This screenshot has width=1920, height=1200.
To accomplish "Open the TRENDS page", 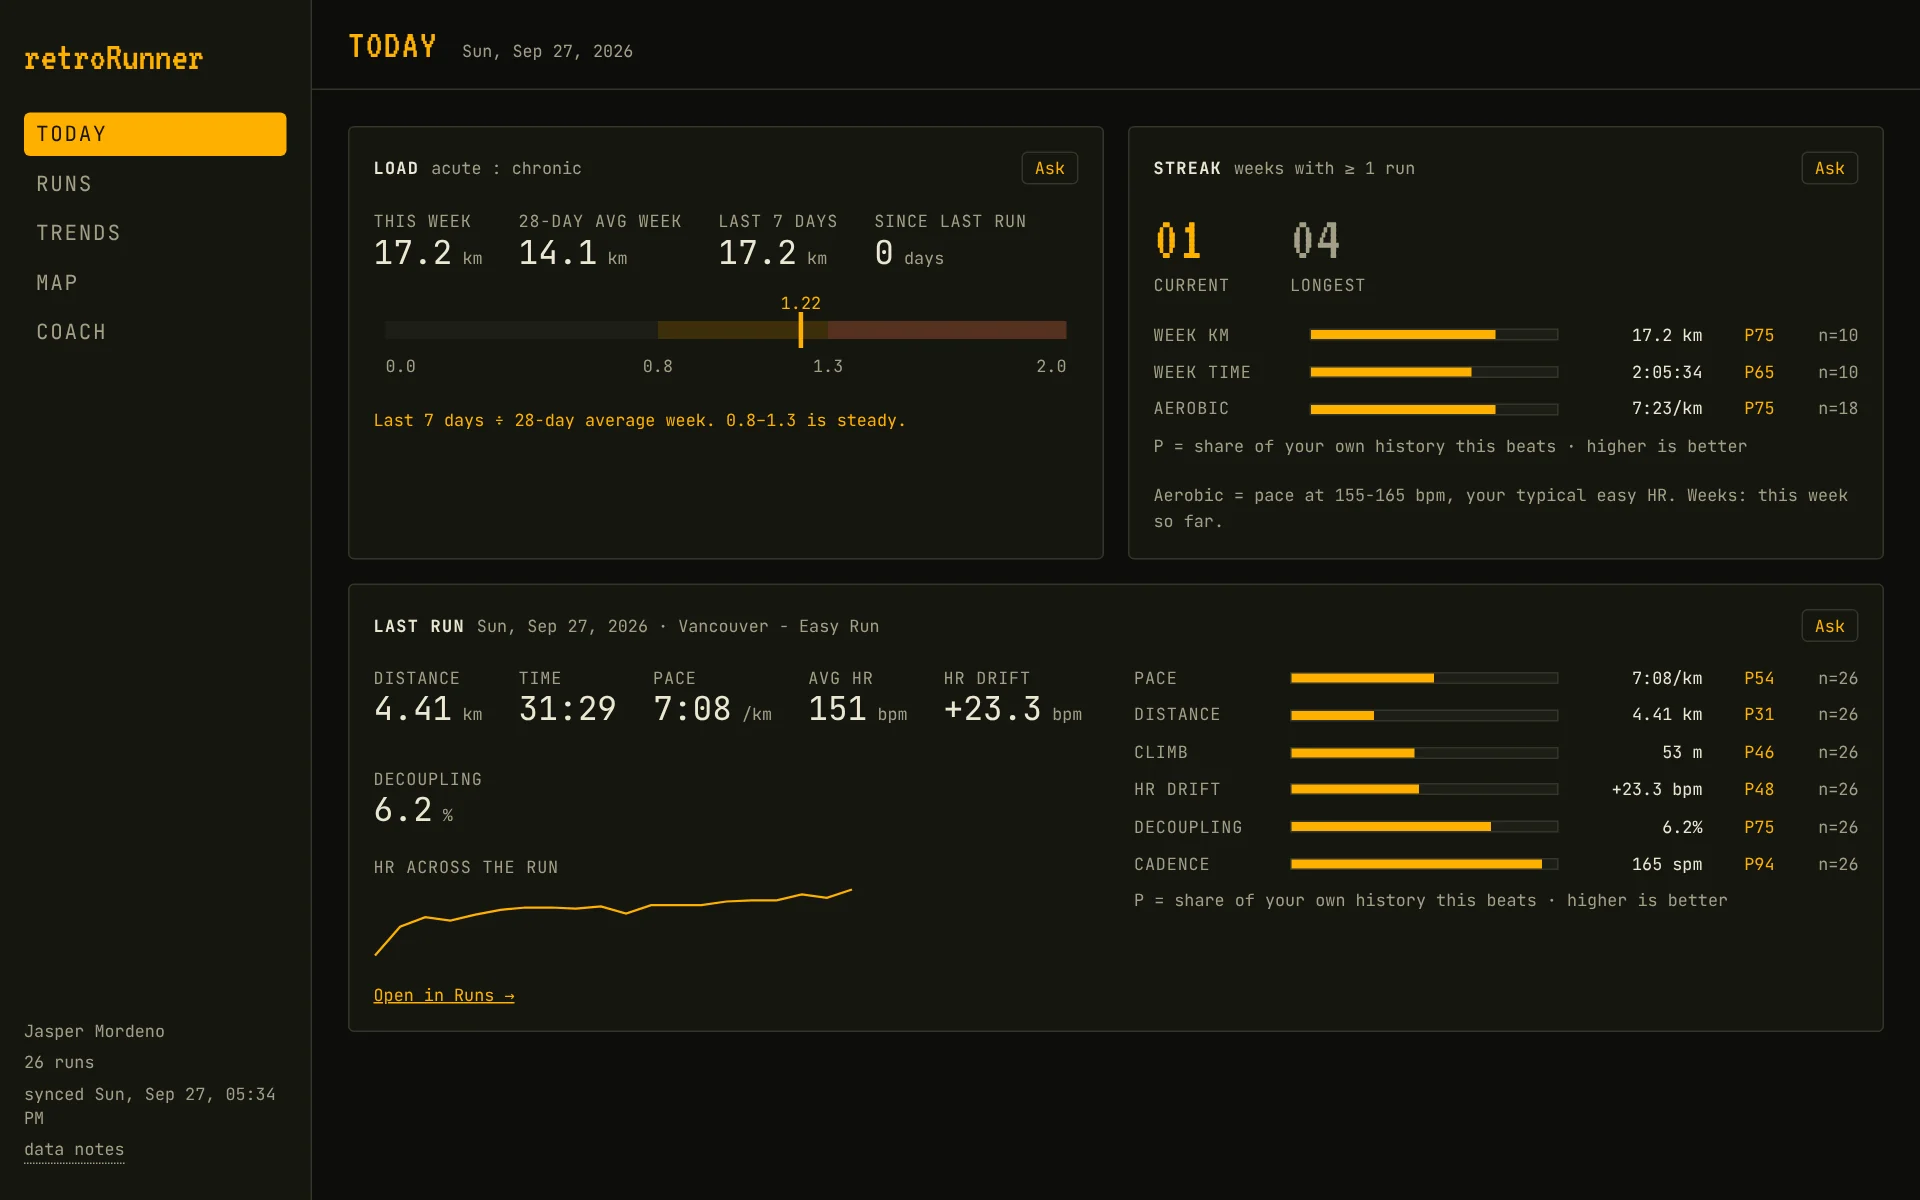I will [x=155, y=233].
